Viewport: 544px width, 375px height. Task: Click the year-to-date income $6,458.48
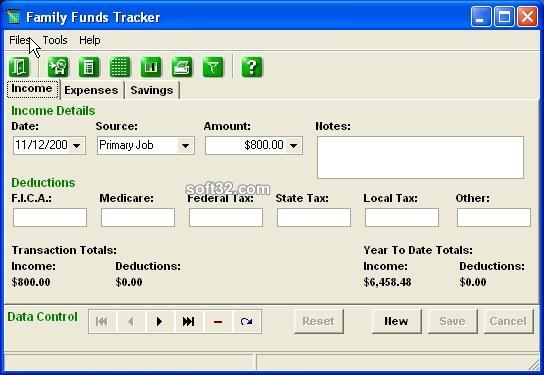(x=387, y=282)
